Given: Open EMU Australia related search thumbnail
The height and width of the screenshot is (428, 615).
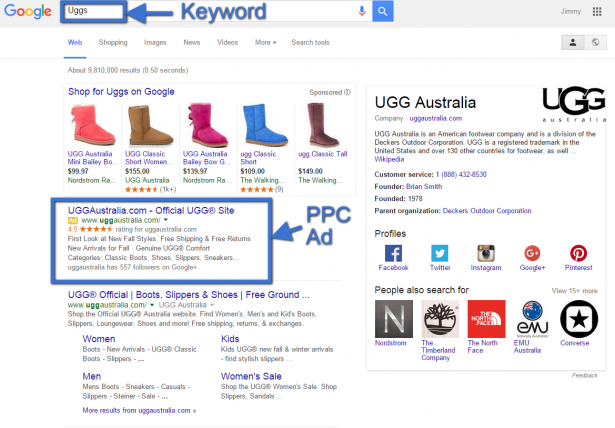Looking at the screenshot, I should coord(533,319).
